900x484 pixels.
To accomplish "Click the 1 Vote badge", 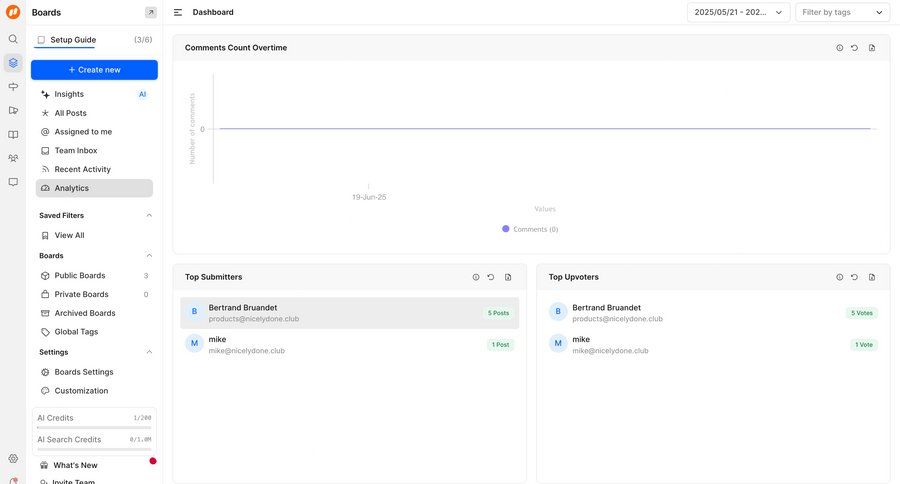I will [x=863, y=344].
